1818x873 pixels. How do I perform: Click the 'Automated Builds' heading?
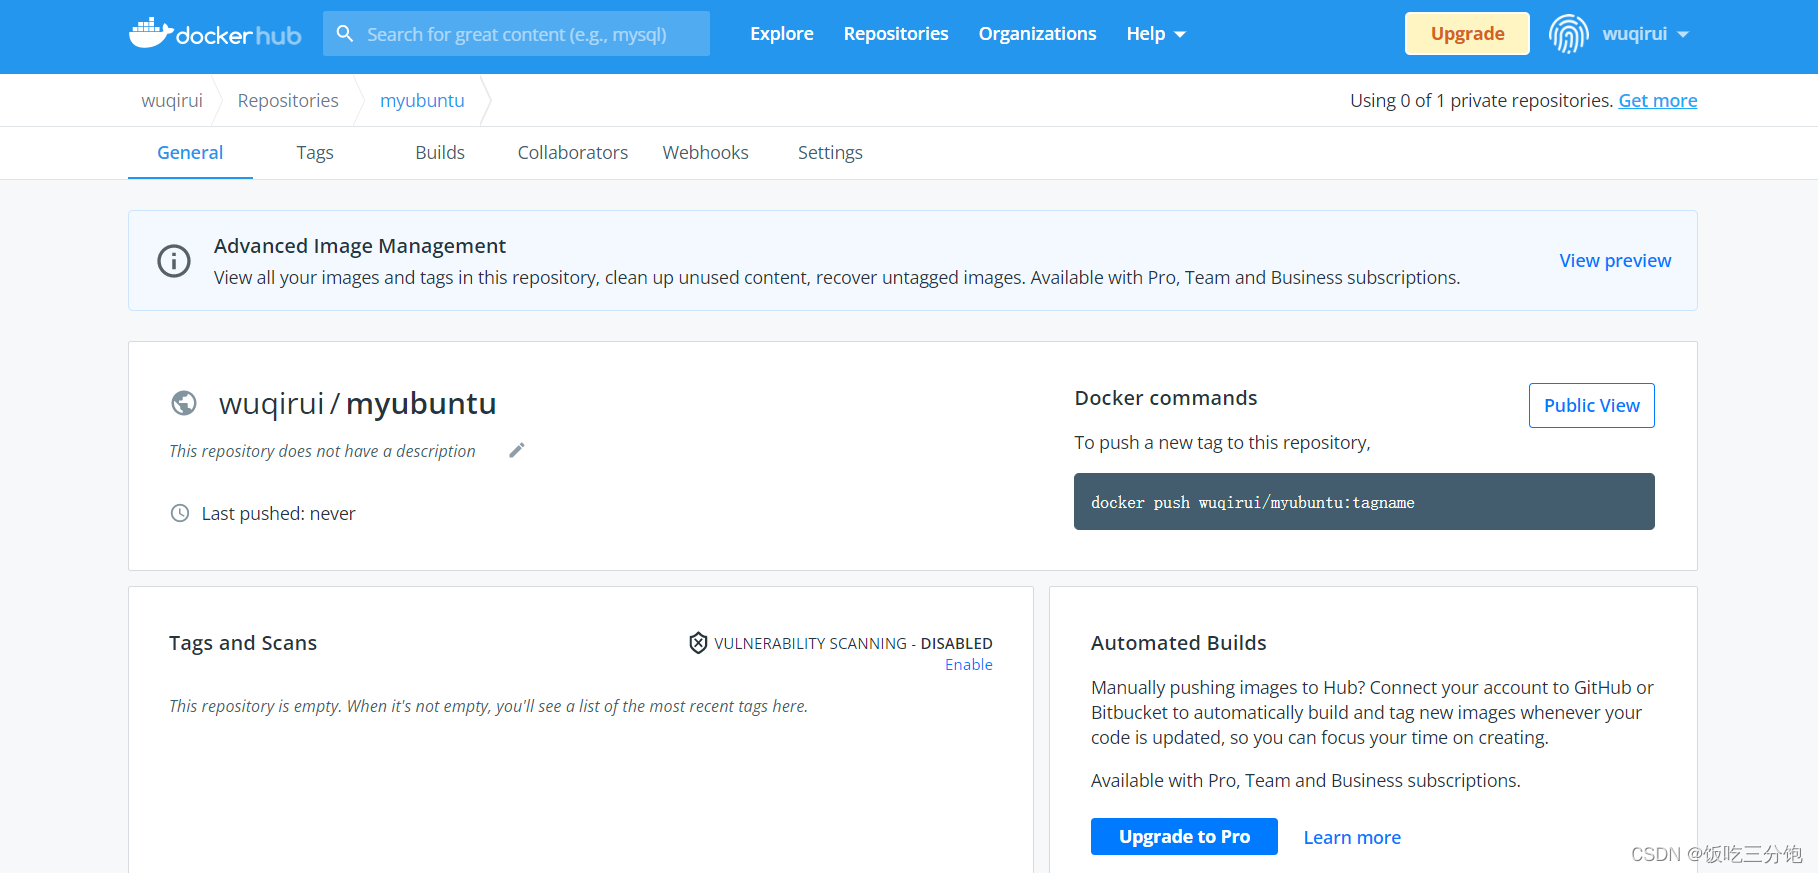tap(1178, 643)
